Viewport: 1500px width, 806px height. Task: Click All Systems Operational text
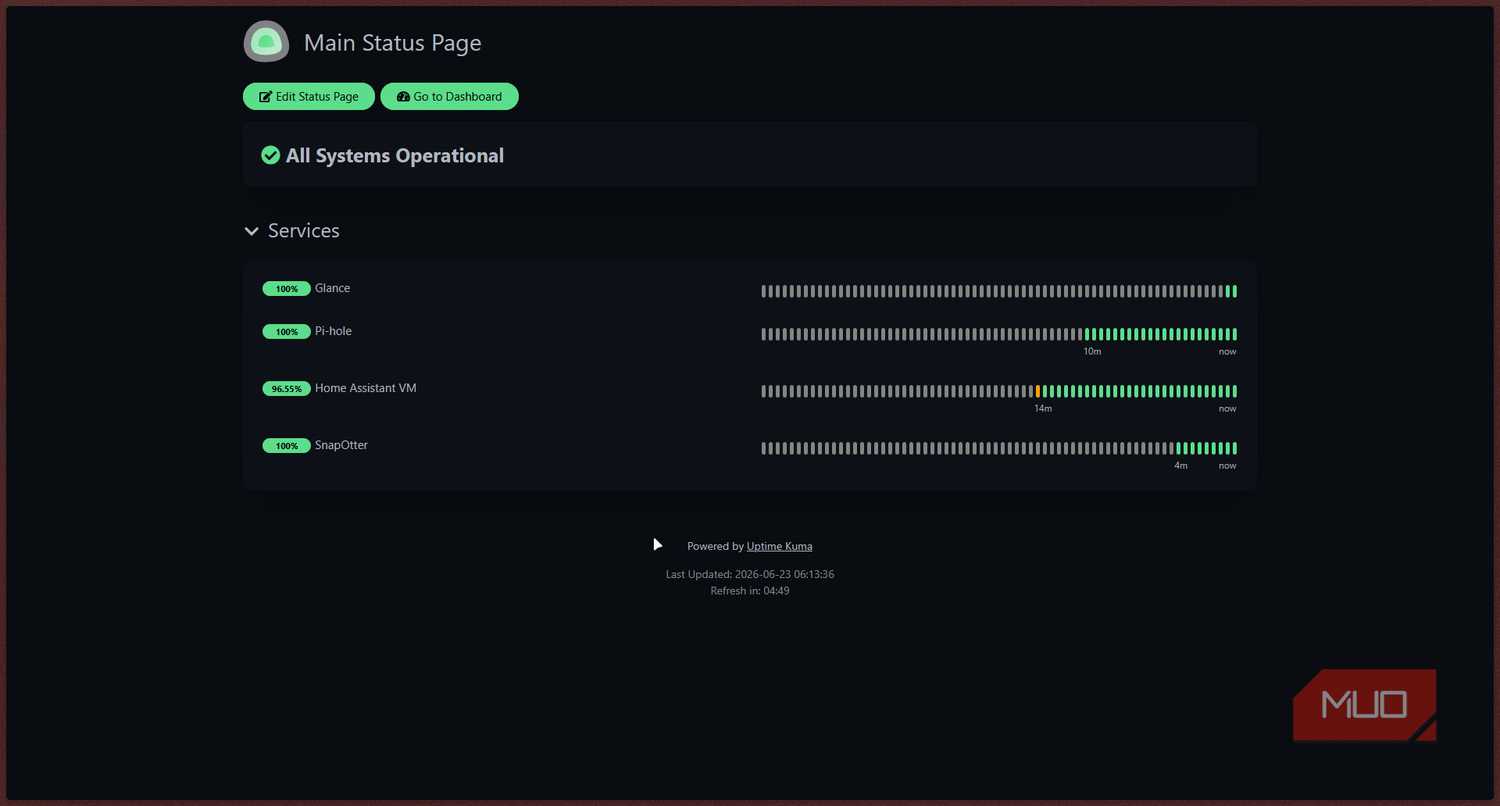395,156
